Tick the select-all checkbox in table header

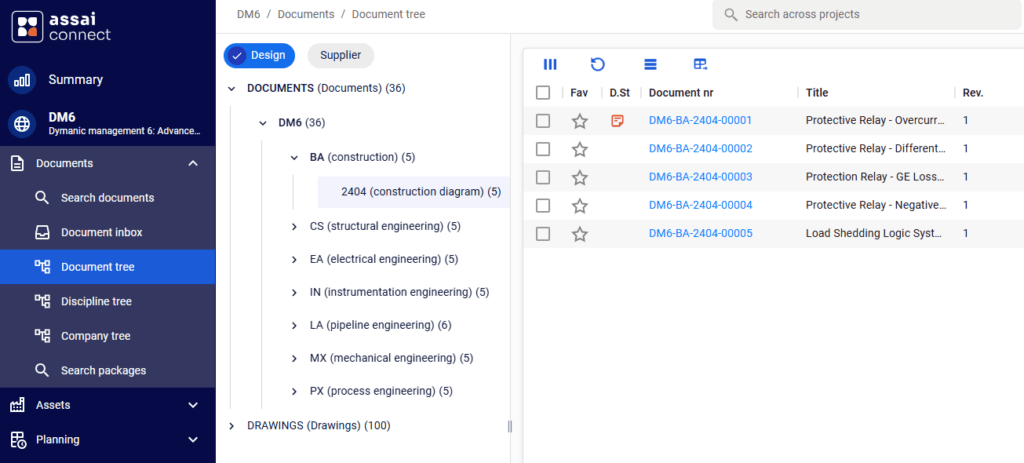(x=543, y=93)
